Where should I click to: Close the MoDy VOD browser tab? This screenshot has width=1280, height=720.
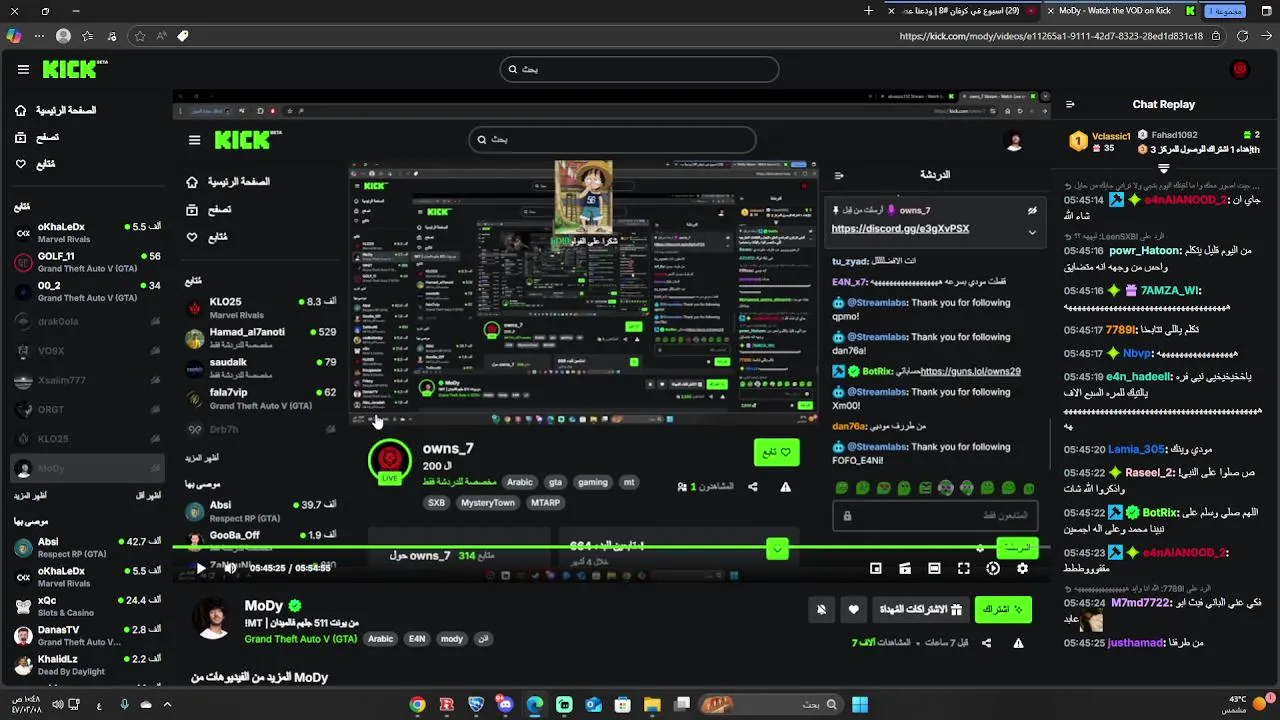point(1051,11)
